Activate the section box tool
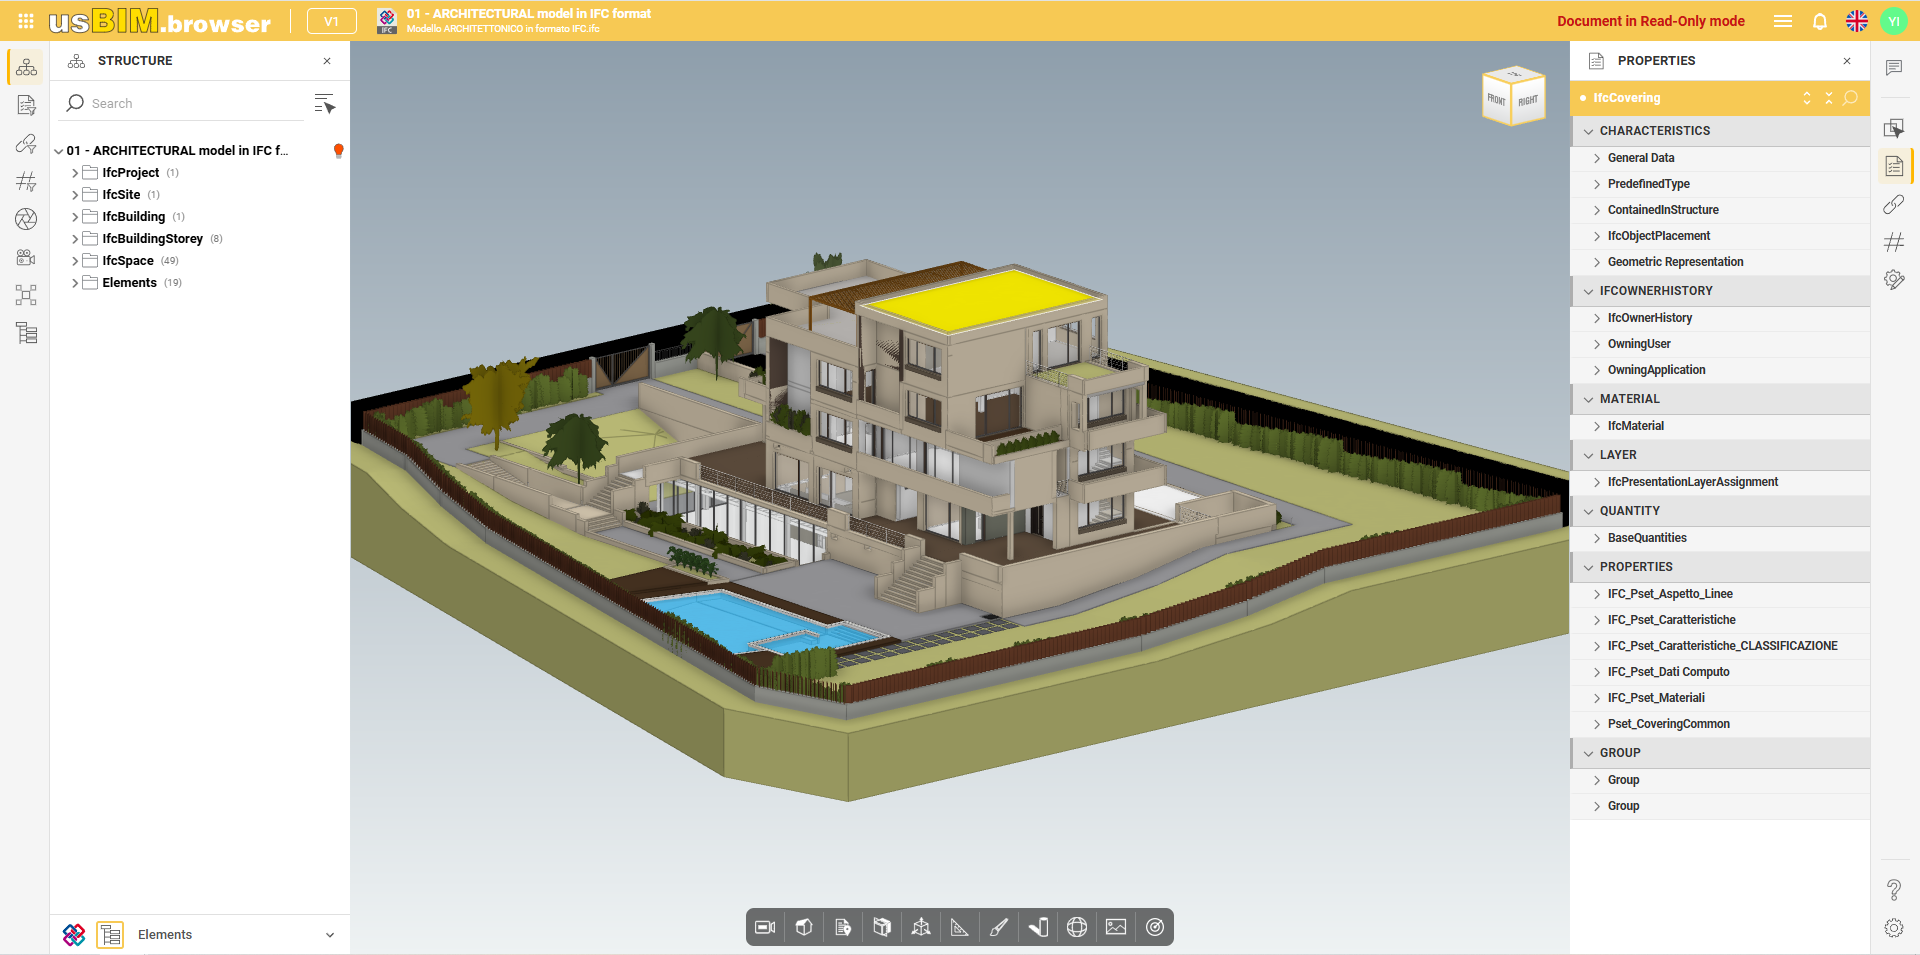The height and width of the screenshot is (955, 1920). tap(882, 927)
